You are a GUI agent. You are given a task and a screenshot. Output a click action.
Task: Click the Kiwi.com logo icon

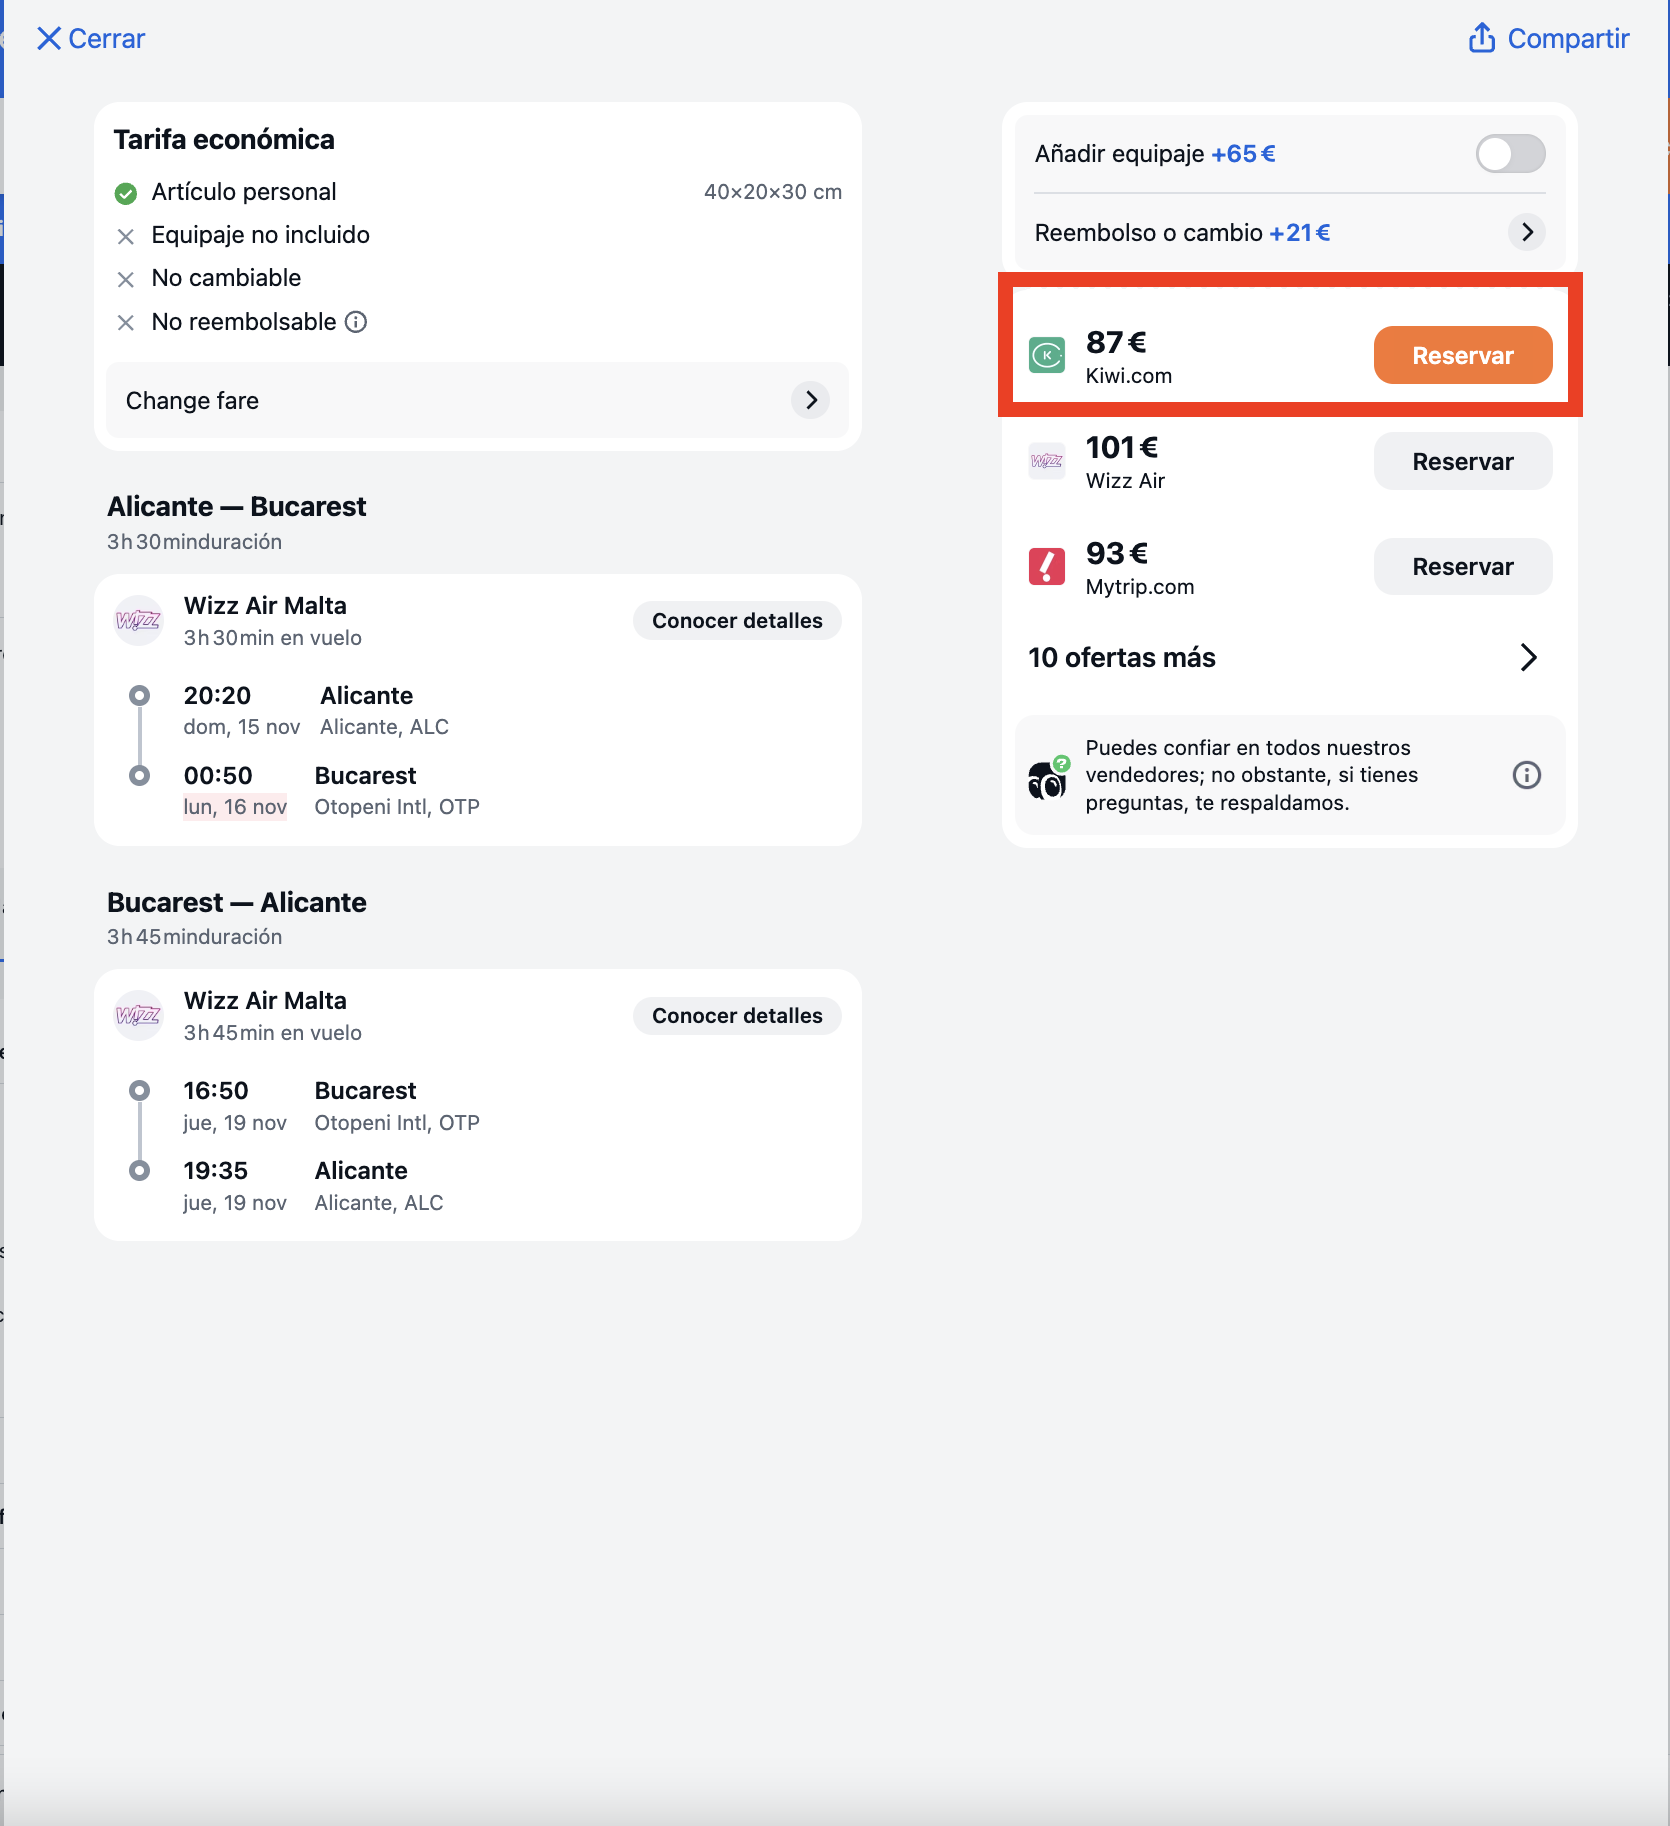coord(1047,355)
